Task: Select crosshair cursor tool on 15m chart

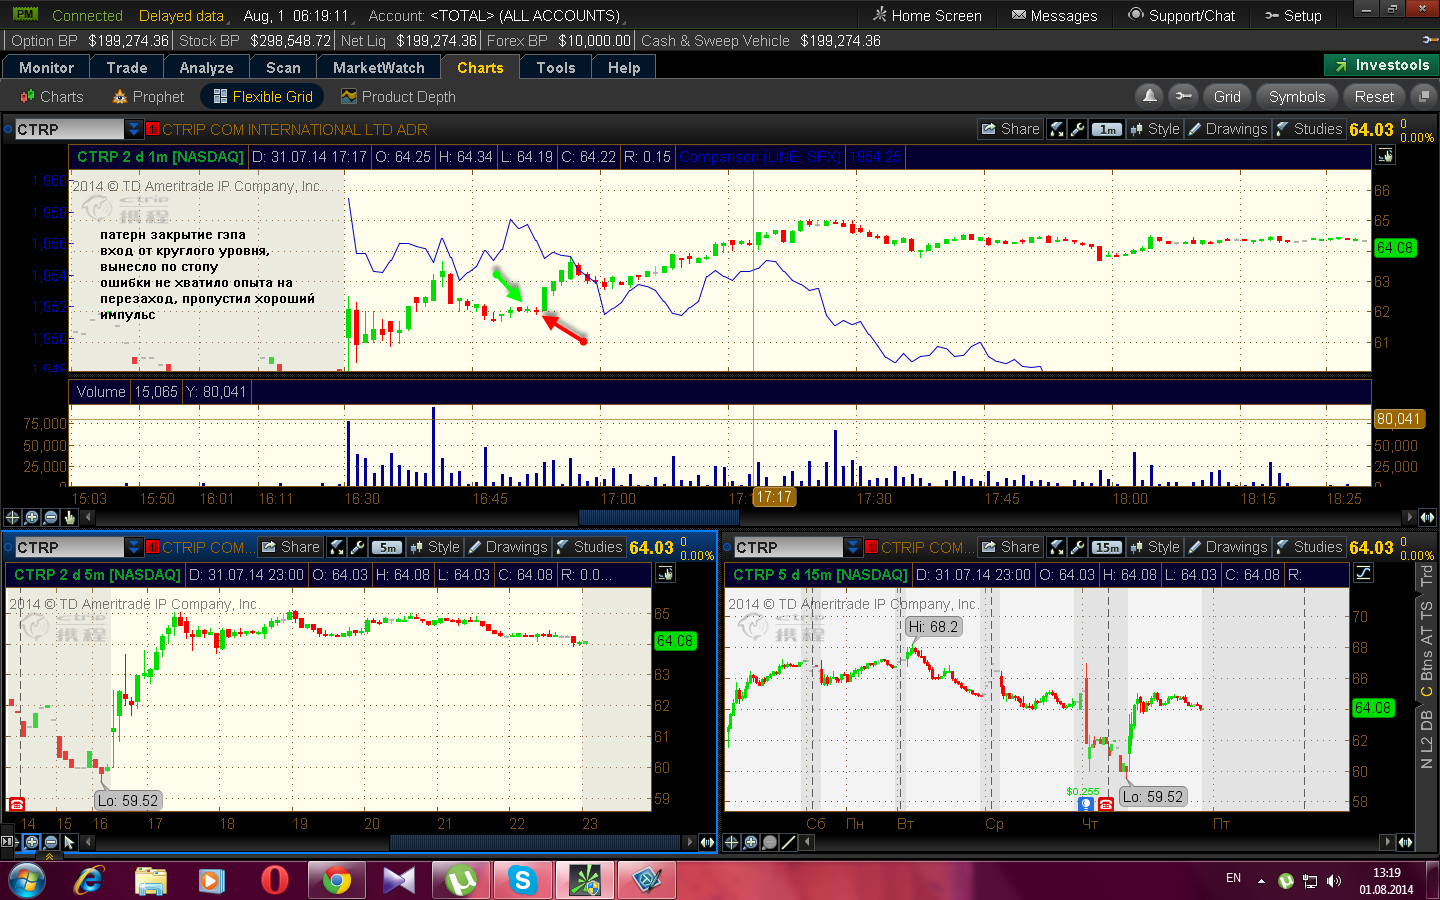Action: pyautogui.click(x=731, y=842)
